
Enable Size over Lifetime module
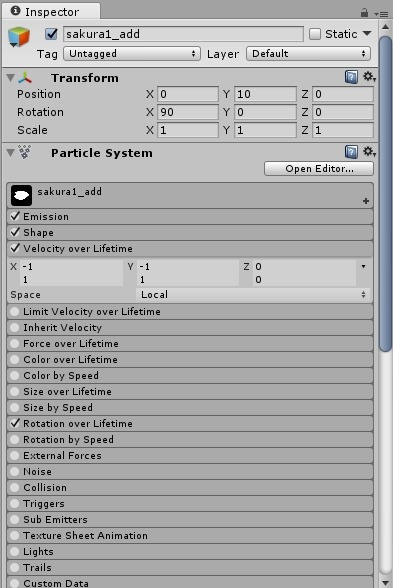[15, 392]
